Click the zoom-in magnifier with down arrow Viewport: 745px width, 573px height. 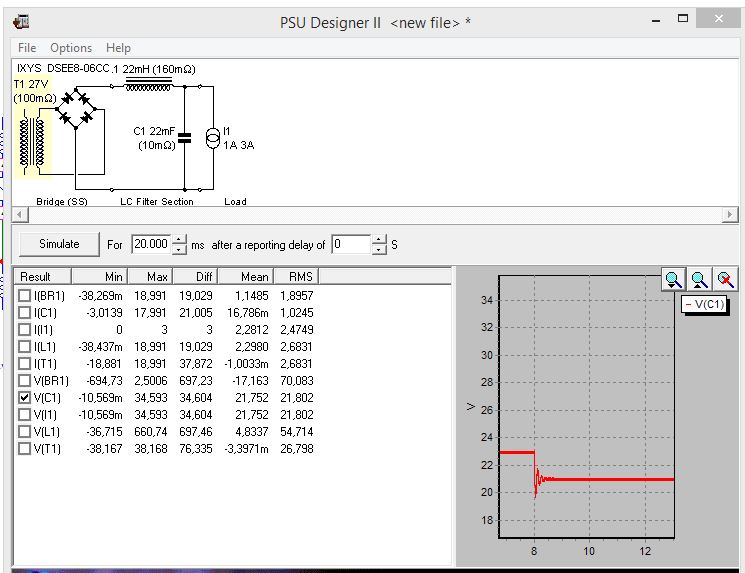tap(673, 281)
